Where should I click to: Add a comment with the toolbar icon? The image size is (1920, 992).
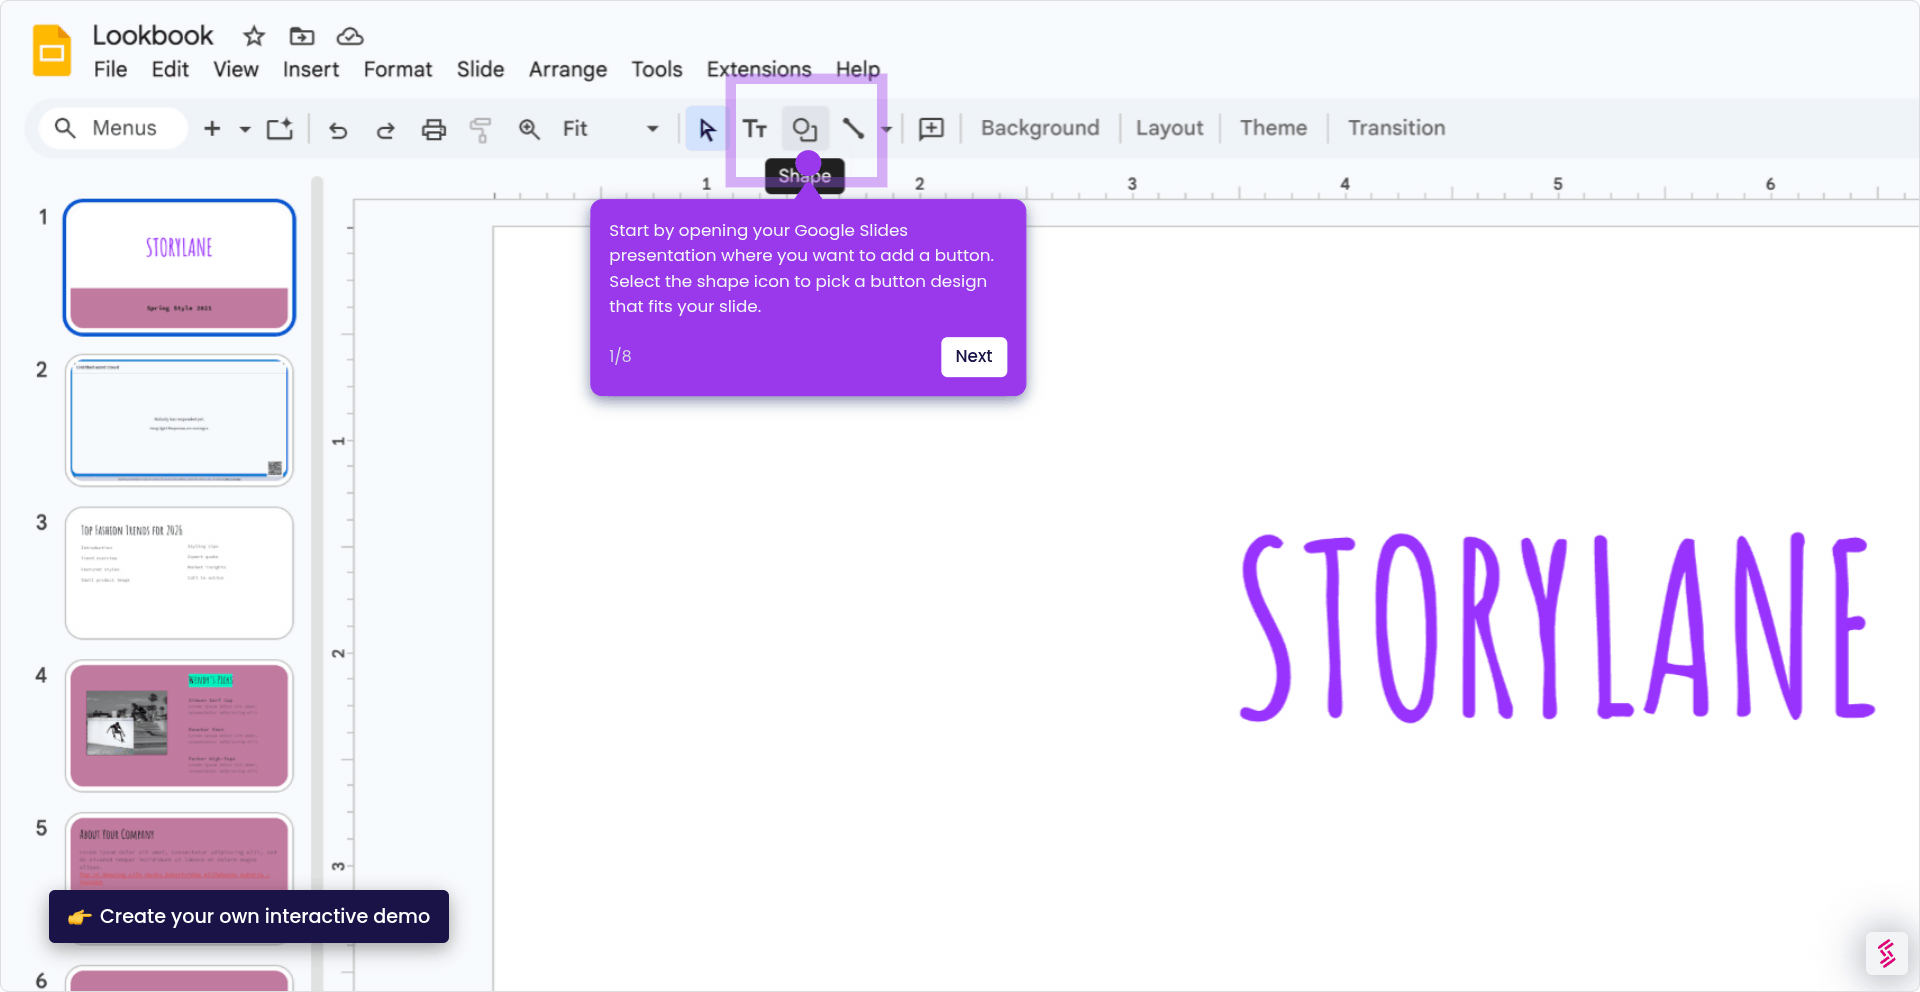pos(931,129)
